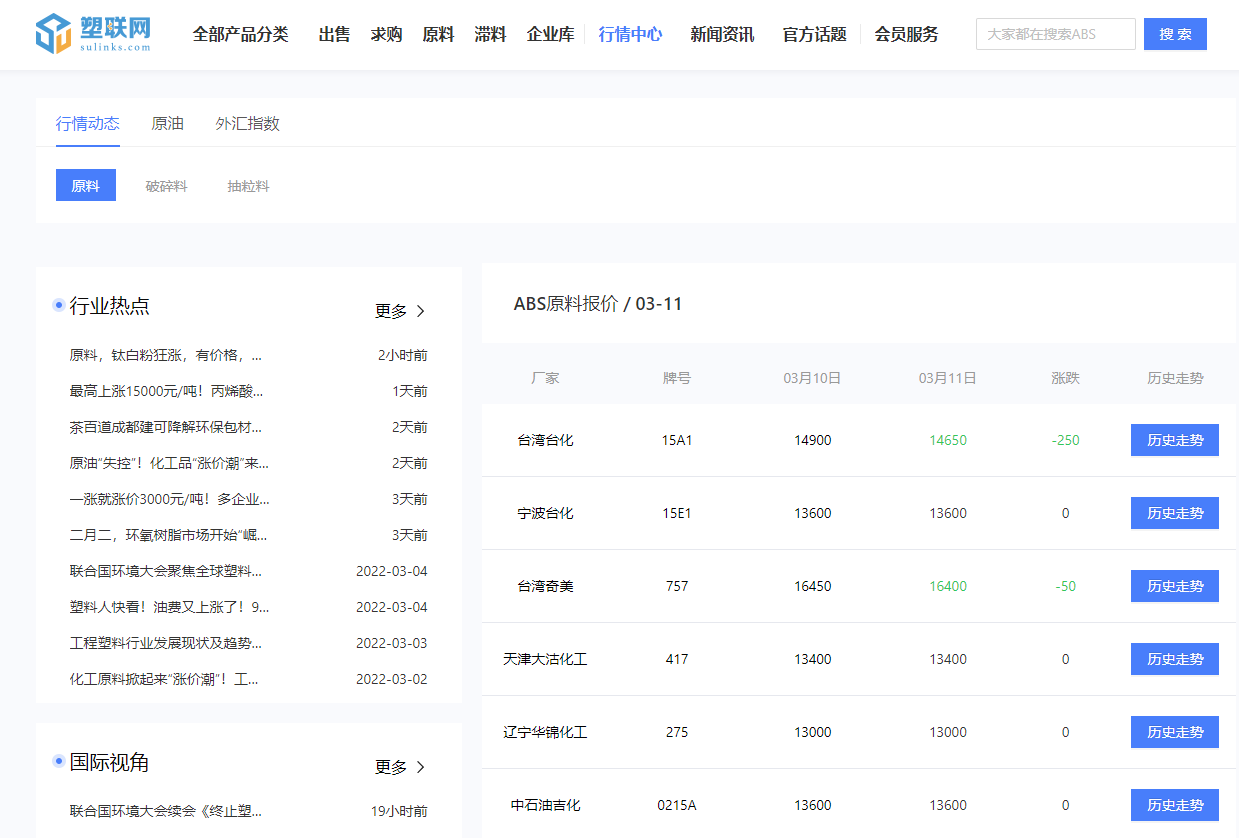Viewport: 1239px width, 838px height.
Task: Select the 行情中心 menu item
Action: tap(630, 34)
